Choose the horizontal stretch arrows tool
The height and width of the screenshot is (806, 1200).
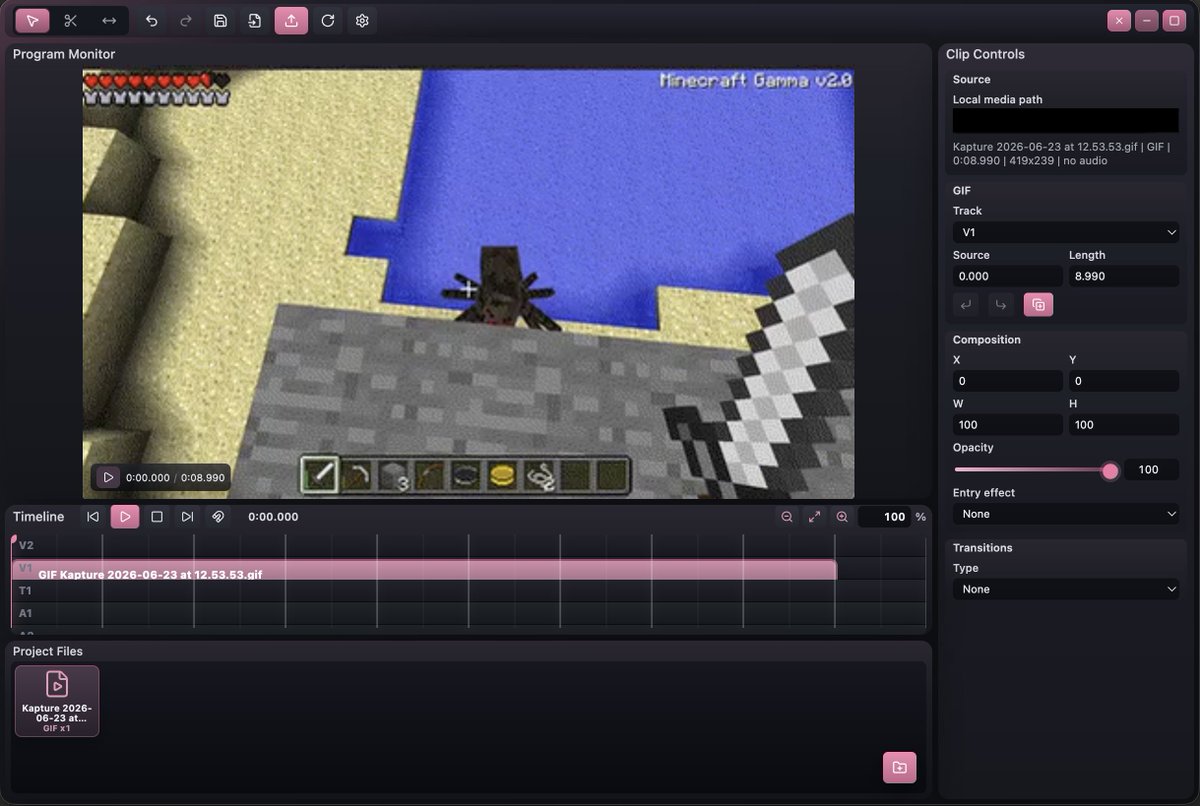pos(109,20)
